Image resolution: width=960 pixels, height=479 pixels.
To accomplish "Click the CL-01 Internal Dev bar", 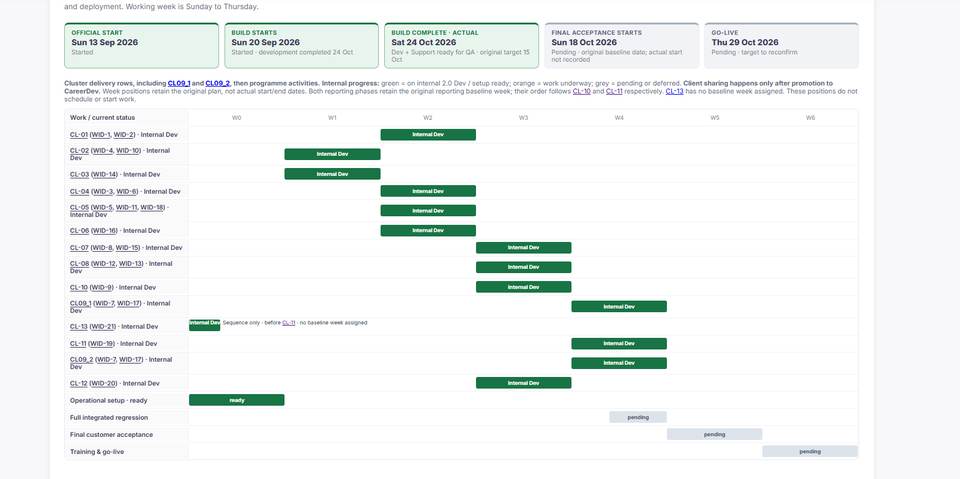I will click(x=428, y=135).
